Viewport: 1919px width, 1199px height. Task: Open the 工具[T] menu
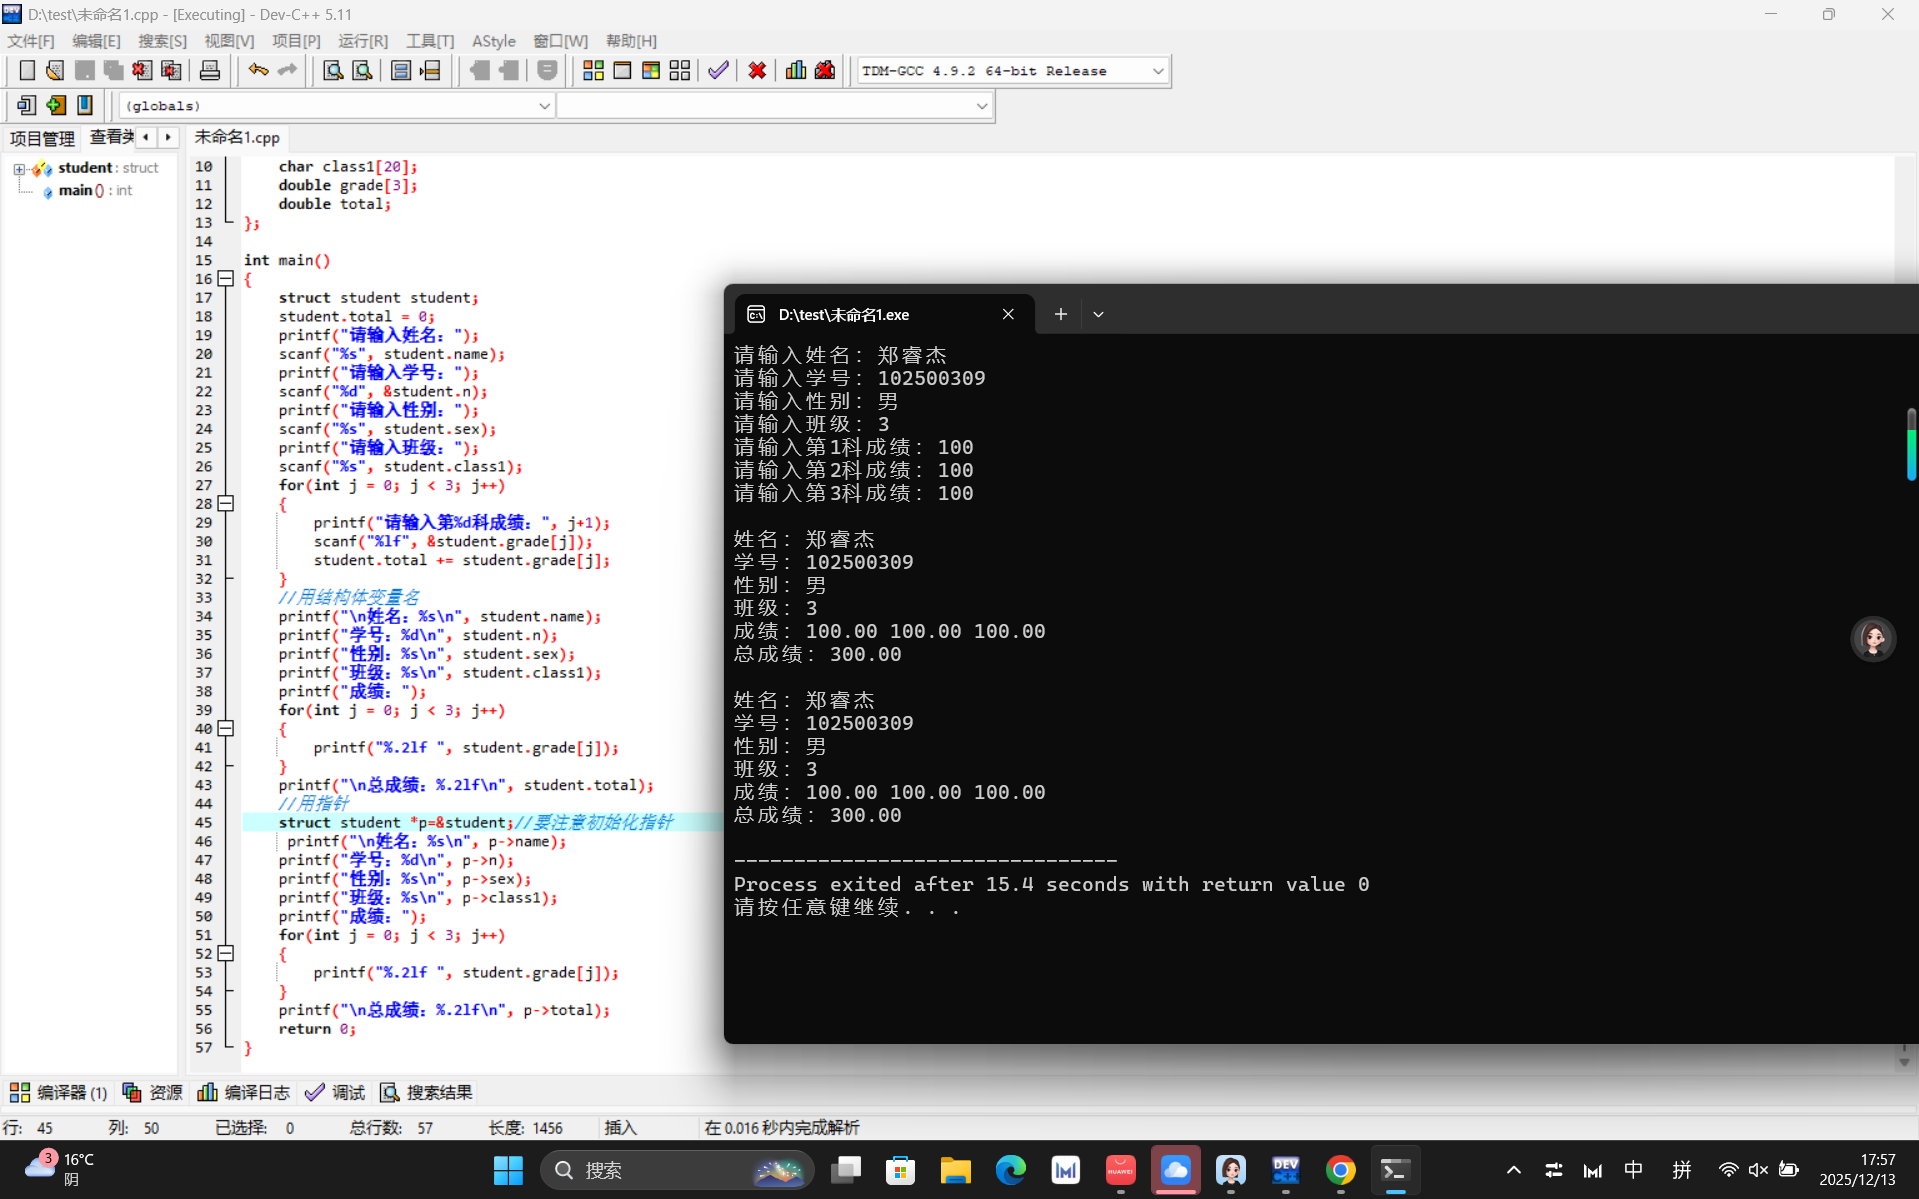[x=430, y=41]
